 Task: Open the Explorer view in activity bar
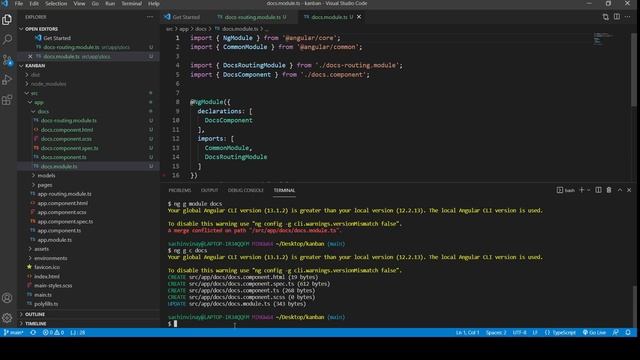click(x=7, y=19)
